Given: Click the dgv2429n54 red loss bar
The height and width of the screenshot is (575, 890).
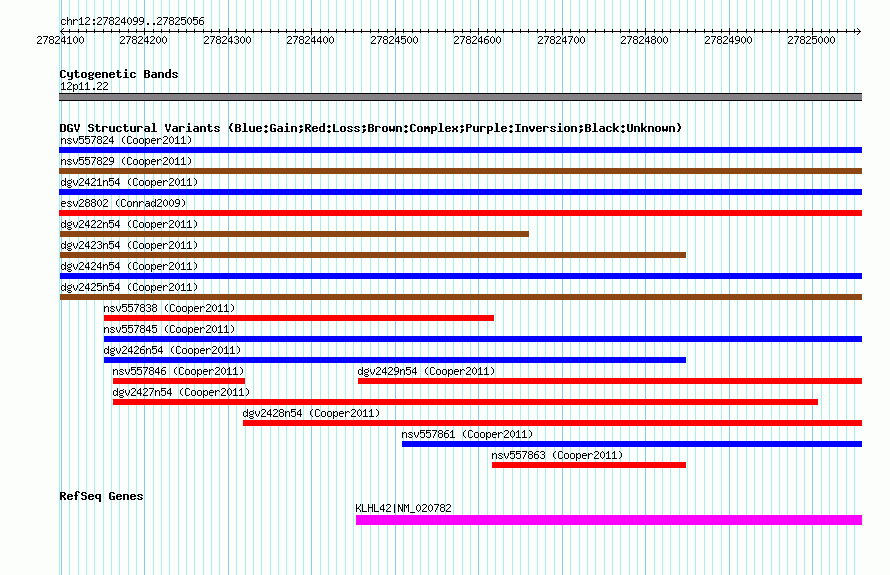Looking at the screenshot, I should click(610, 381).
